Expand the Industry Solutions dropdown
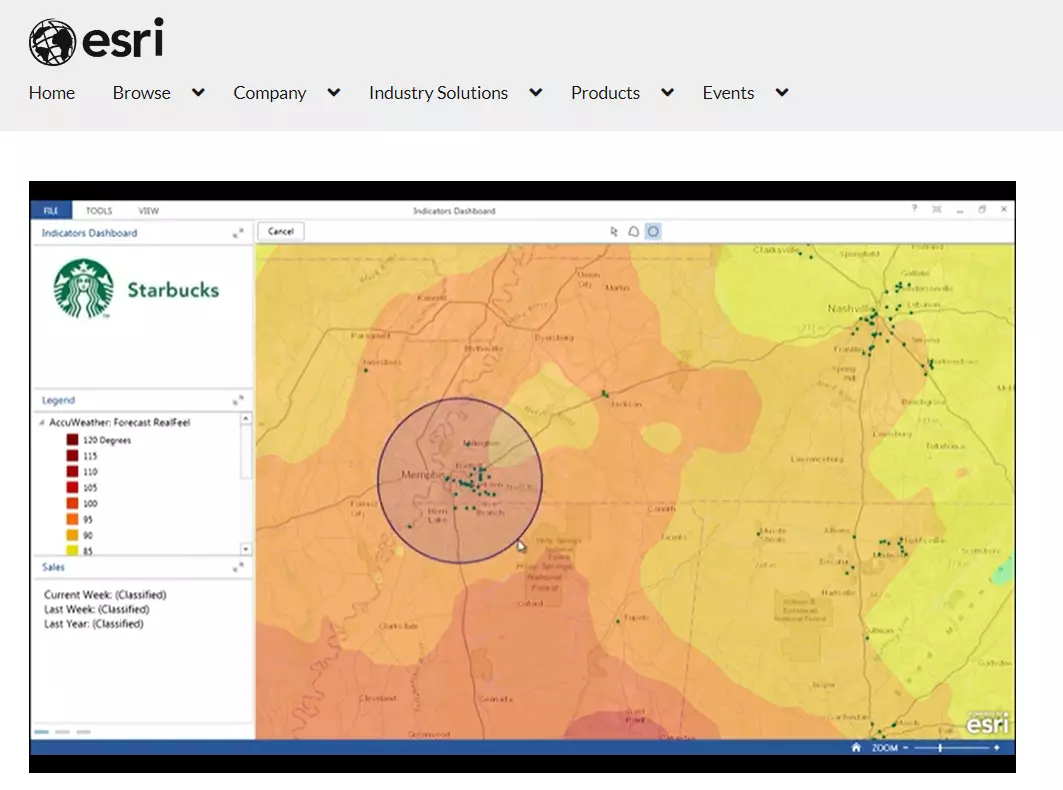The width and height of the screenshot is (1063, 790). (x=536, y=93)
